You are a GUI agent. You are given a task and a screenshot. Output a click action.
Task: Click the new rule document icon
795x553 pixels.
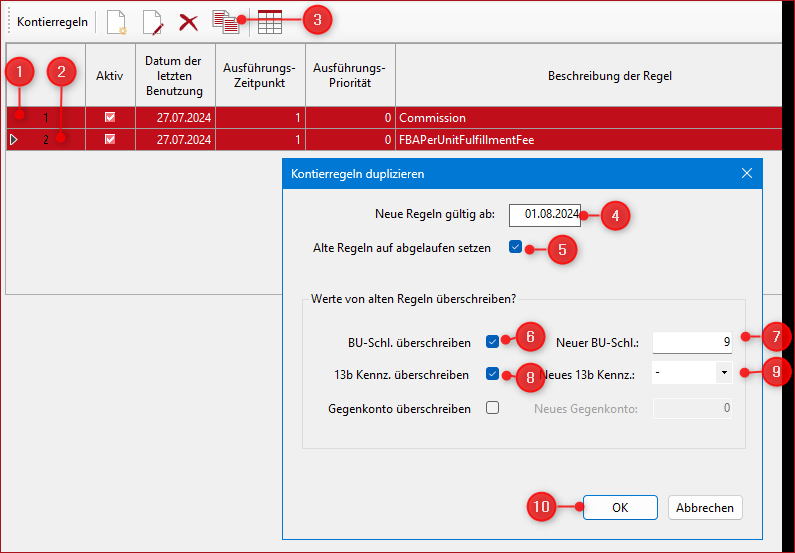[x=116, y=22]
